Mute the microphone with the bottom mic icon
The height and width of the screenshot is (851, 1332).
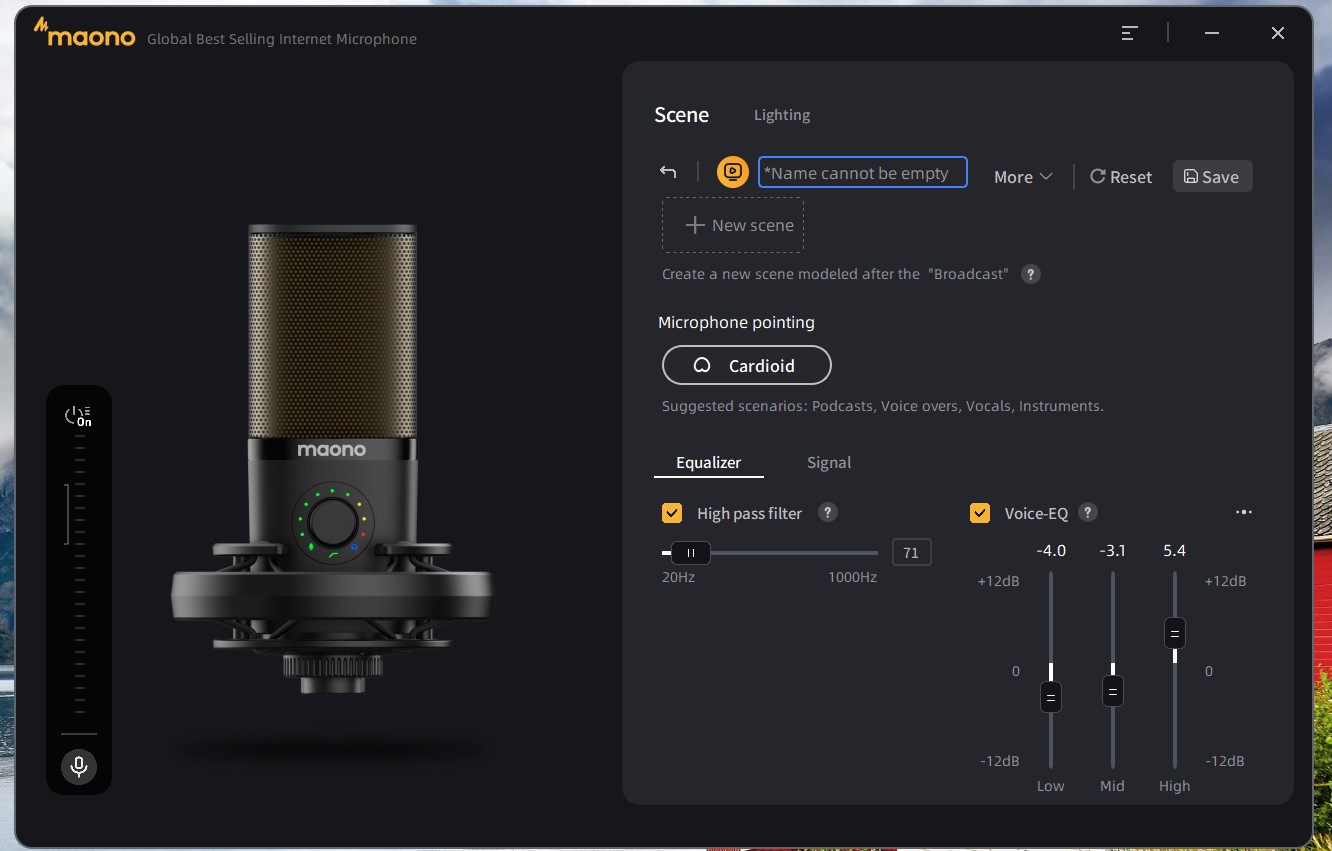[x=78, y=767]
